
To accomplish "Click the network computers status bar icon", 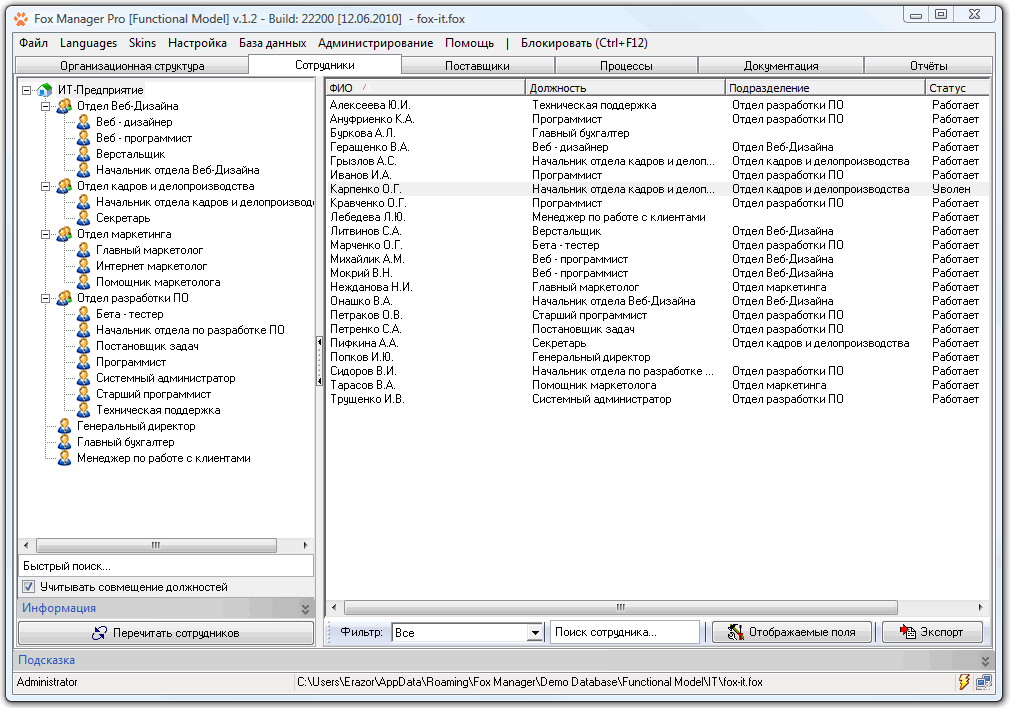I will click(984, 682).
